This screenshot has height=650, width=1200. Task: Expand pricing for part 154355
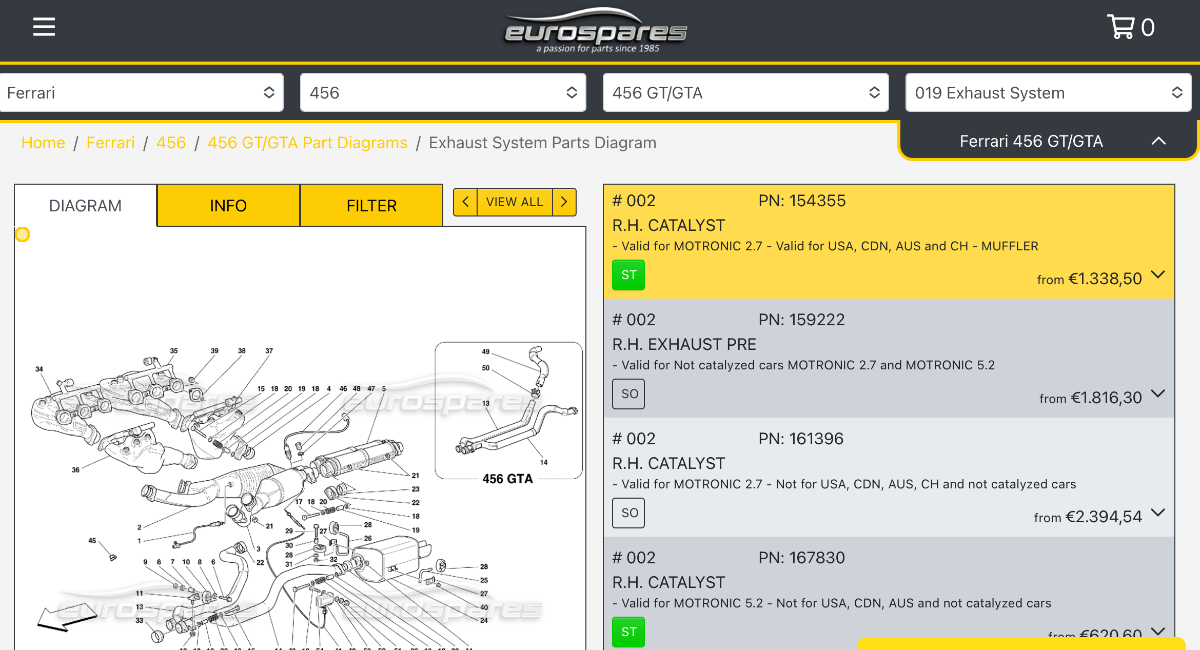[1158, 275]
